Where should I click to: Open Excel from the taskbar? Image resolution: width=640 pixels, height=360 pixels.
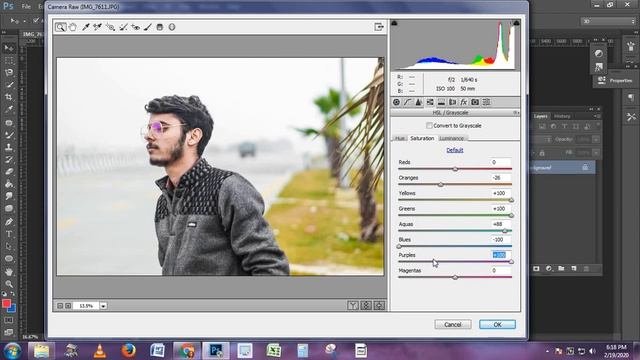pyautogui.click(x=273, y=351)
